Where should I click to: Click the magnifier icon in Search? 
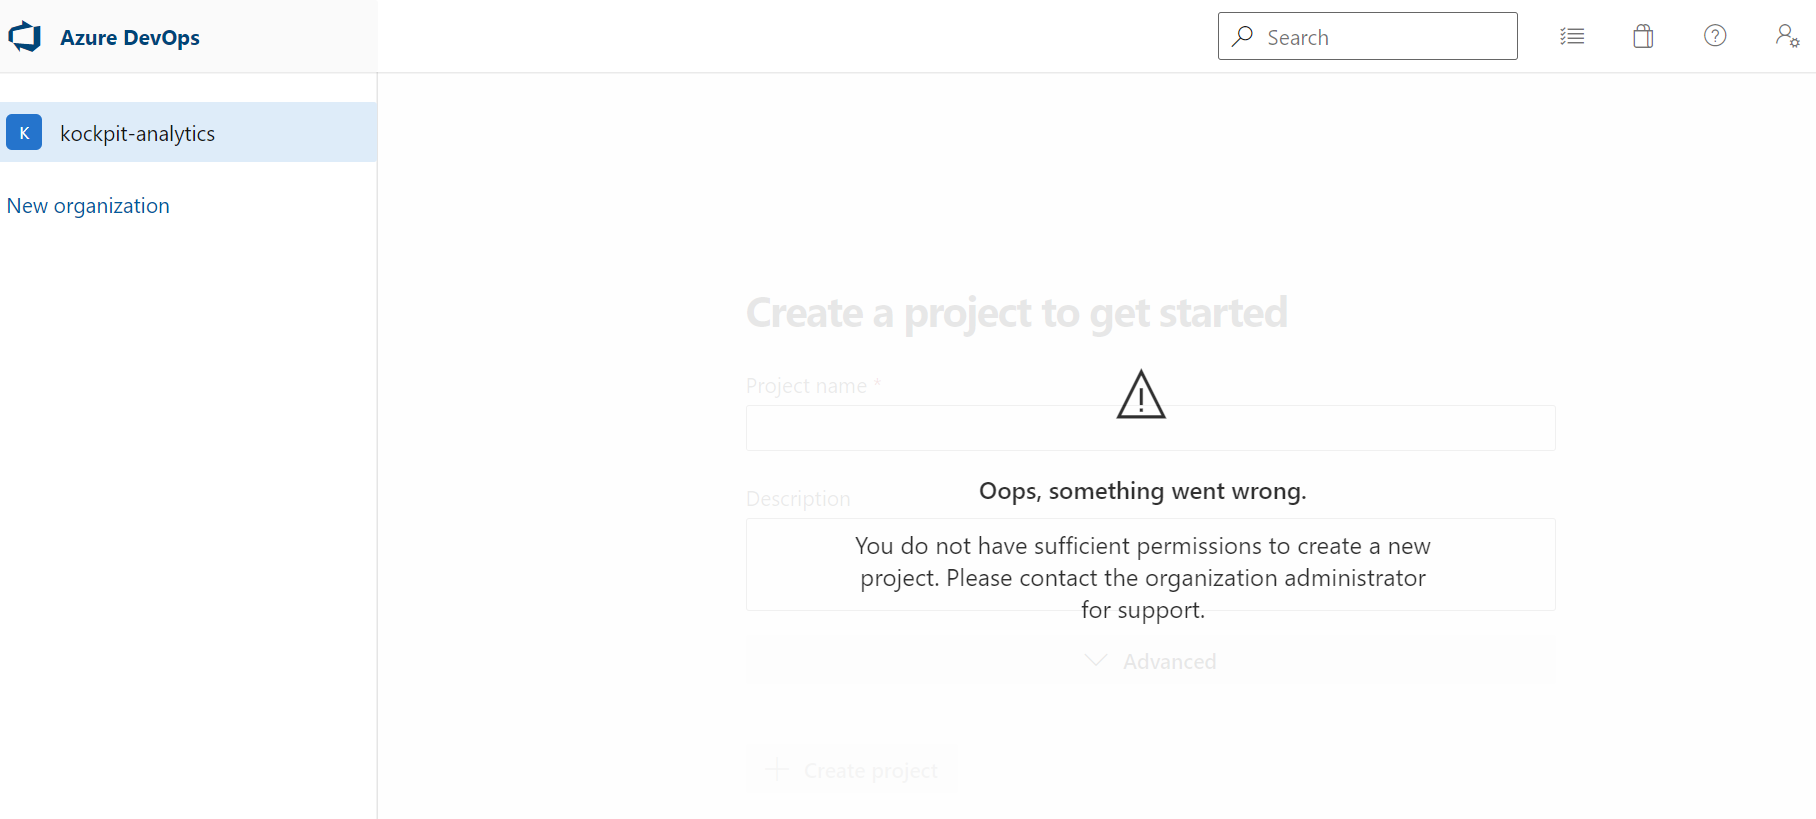(x=1243, y=36)
